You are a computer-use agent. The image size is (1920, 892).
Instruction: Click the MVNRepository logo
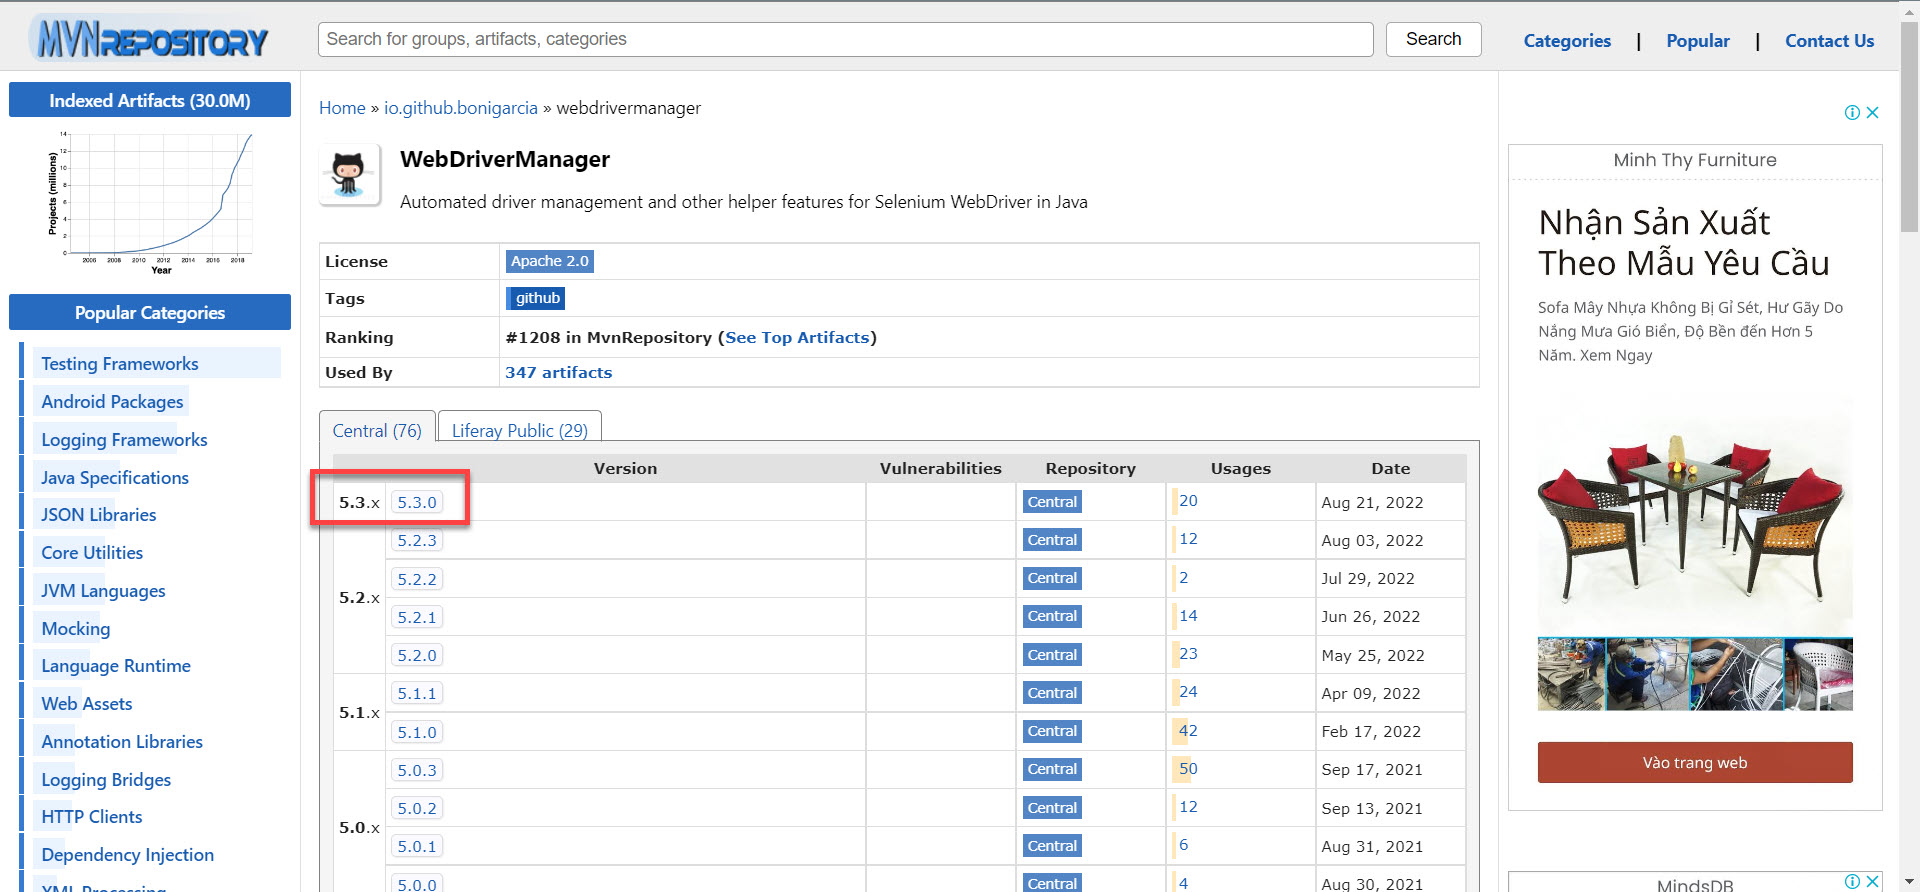(151, 39)
